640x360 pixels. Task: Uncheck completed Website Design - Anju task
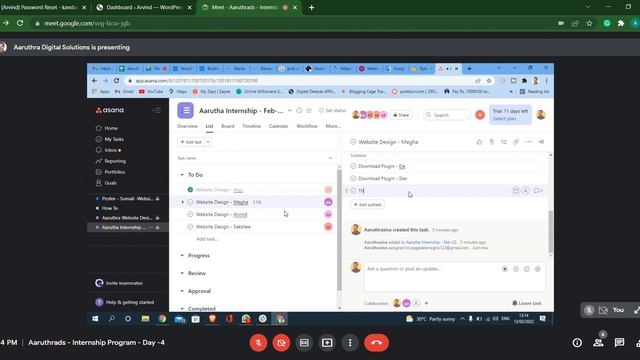point(190,190)
